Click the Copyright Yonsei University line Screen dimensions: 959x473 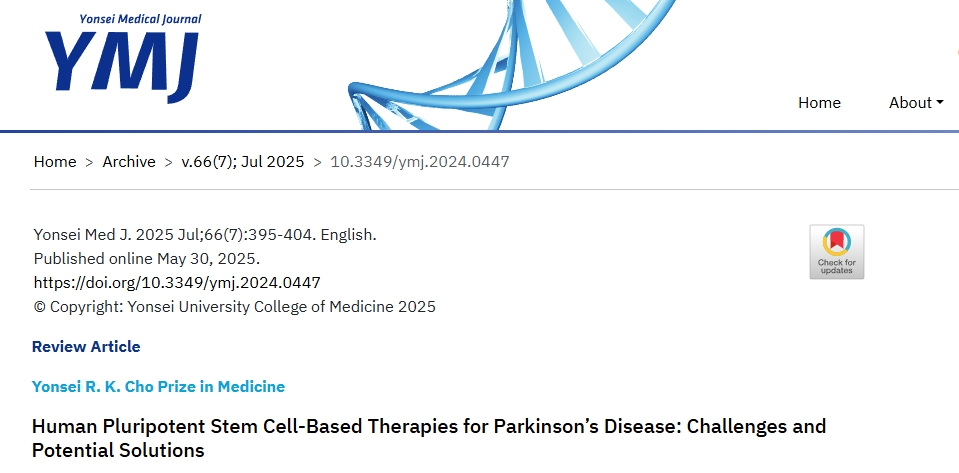pyautogui.click(x=235, y=307)
